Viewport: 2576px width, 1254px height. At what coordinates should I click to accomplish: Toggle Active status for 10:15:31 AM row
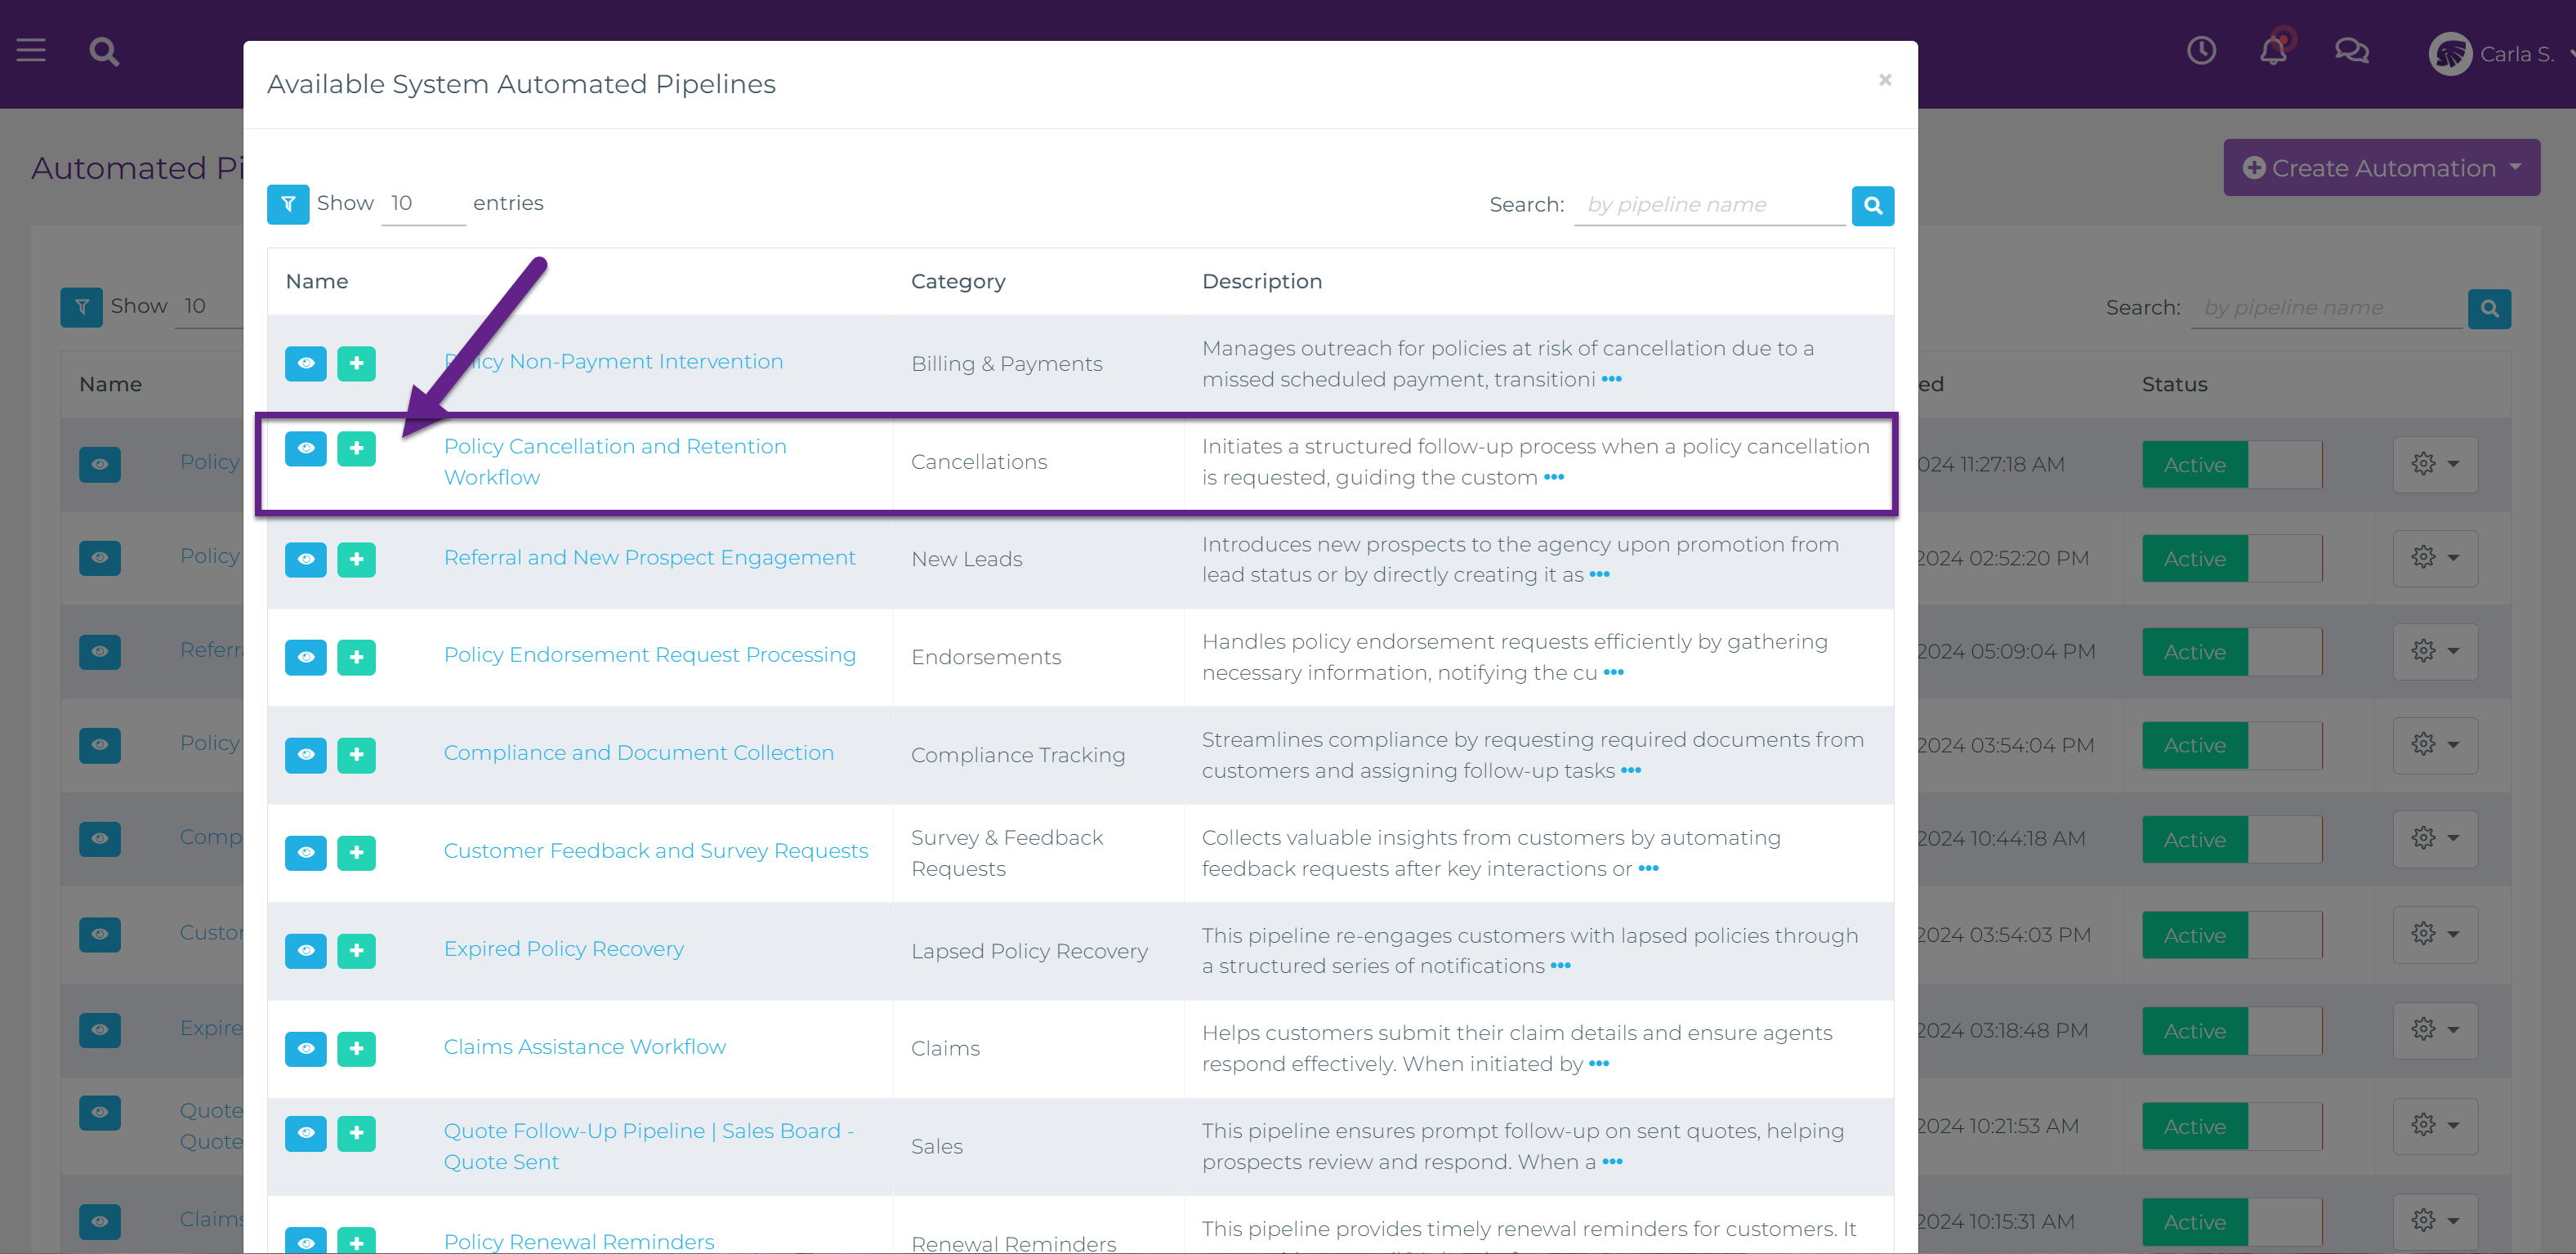(x=2232, y=1224)
